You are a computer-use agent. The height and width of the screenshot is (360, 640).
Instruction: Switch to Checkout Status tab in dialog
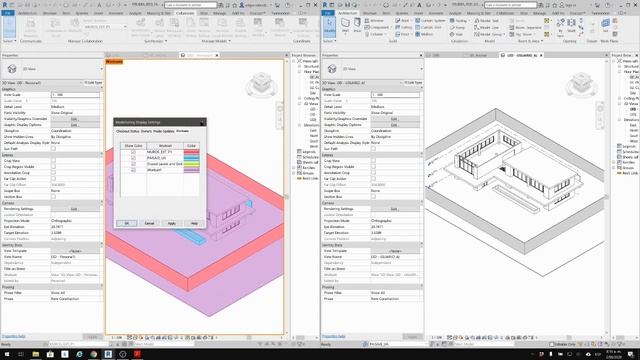pos(127,131)
